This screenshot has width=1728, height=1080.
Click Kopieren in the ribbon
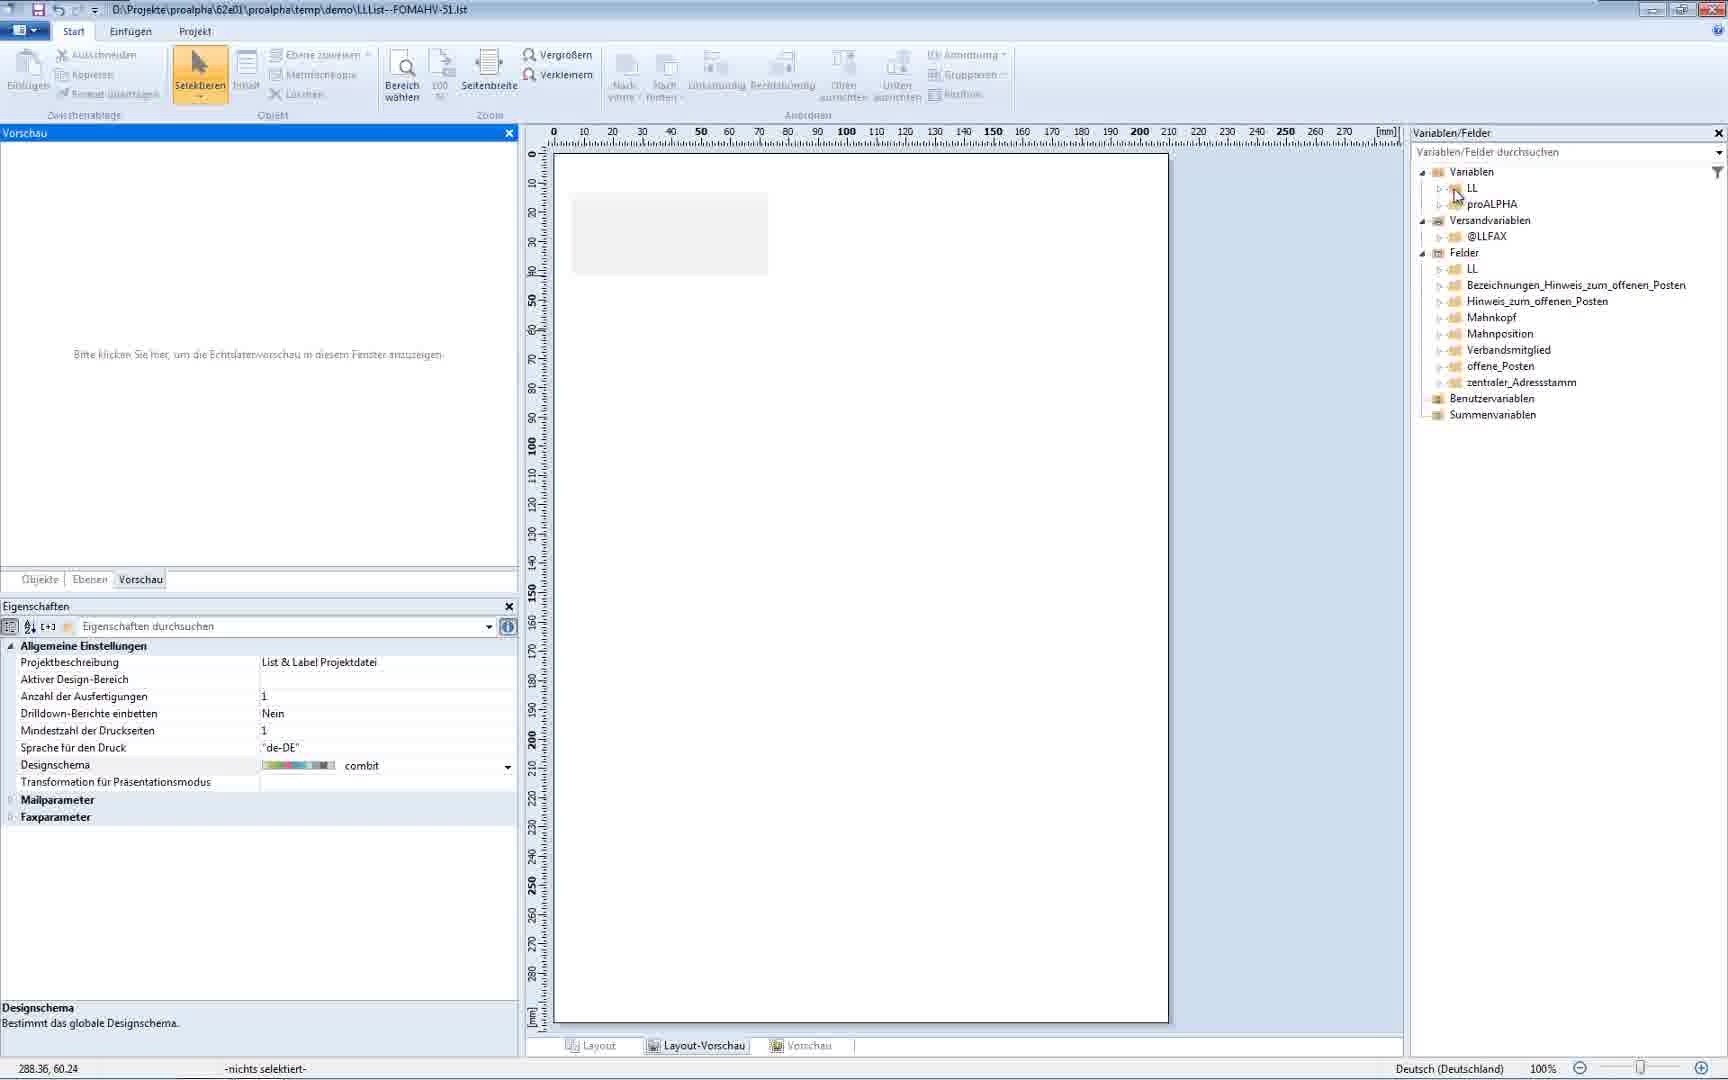[84, 75]
